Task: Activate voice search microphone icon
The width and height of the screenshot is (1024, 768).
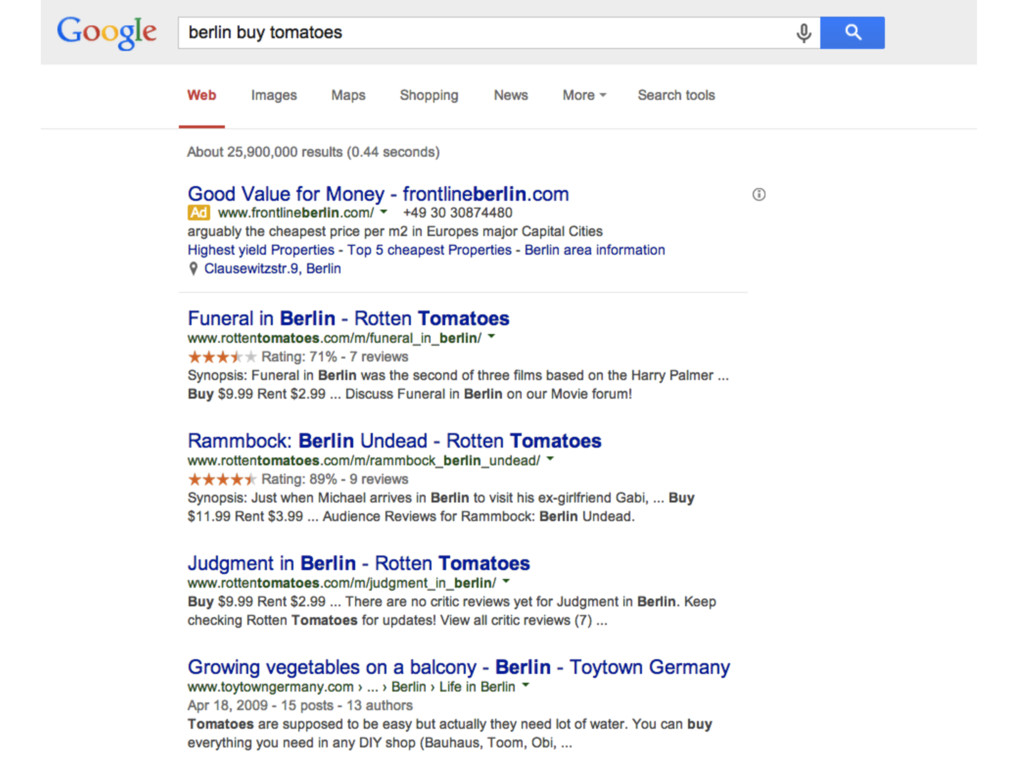Action: 804,33
